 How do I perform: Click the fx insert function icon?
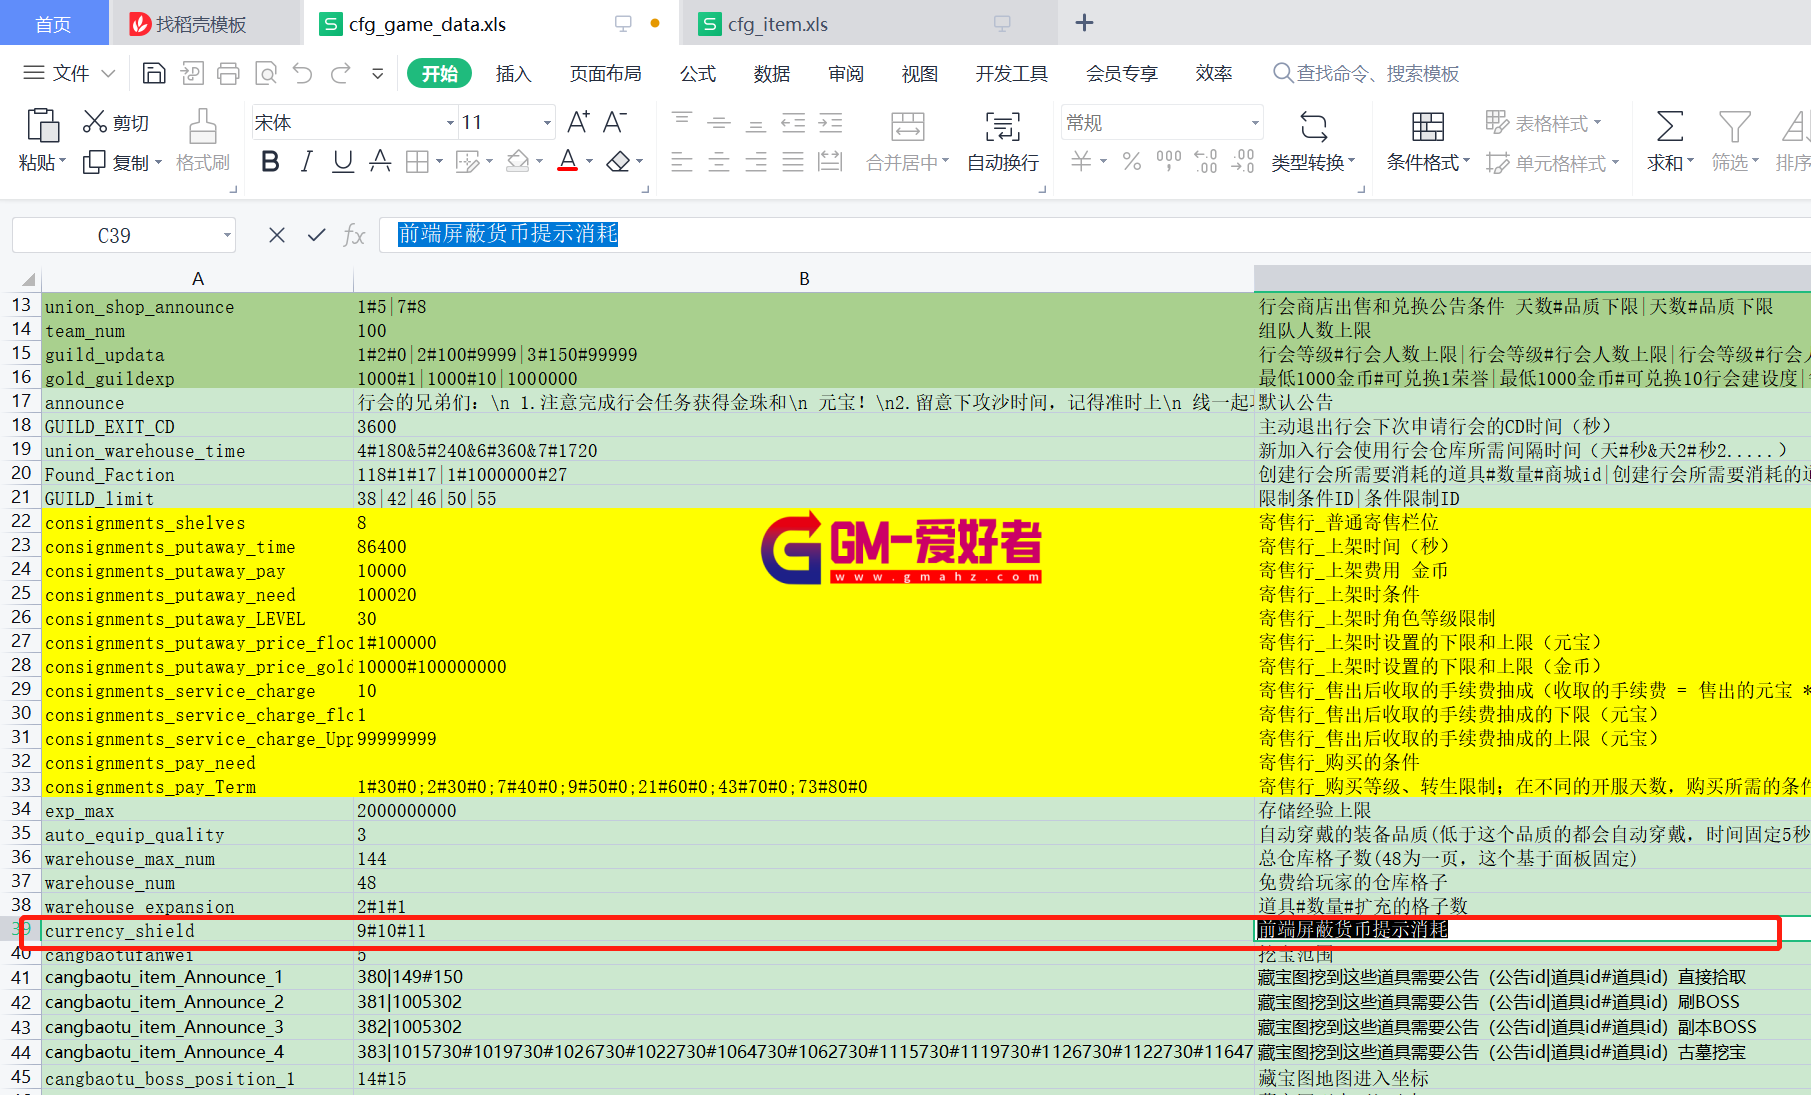point(354,235)
